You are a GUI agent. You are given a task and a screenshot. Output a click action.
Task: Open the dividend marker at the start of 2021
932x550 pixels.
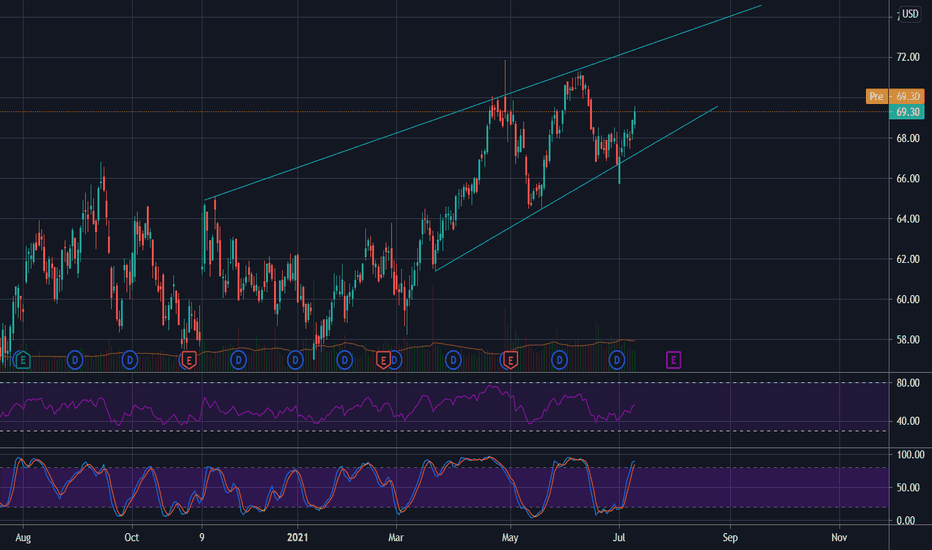pos(295,360)
